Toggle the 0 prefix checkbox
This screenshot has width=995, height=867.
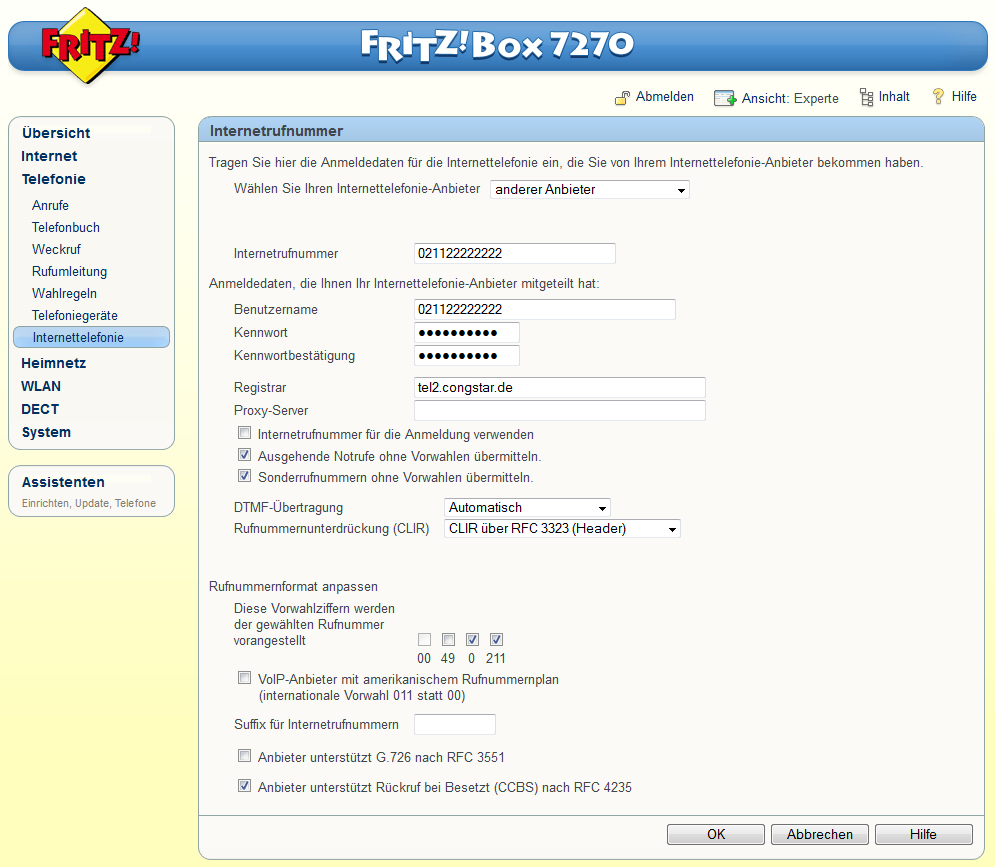pos(472,639)
